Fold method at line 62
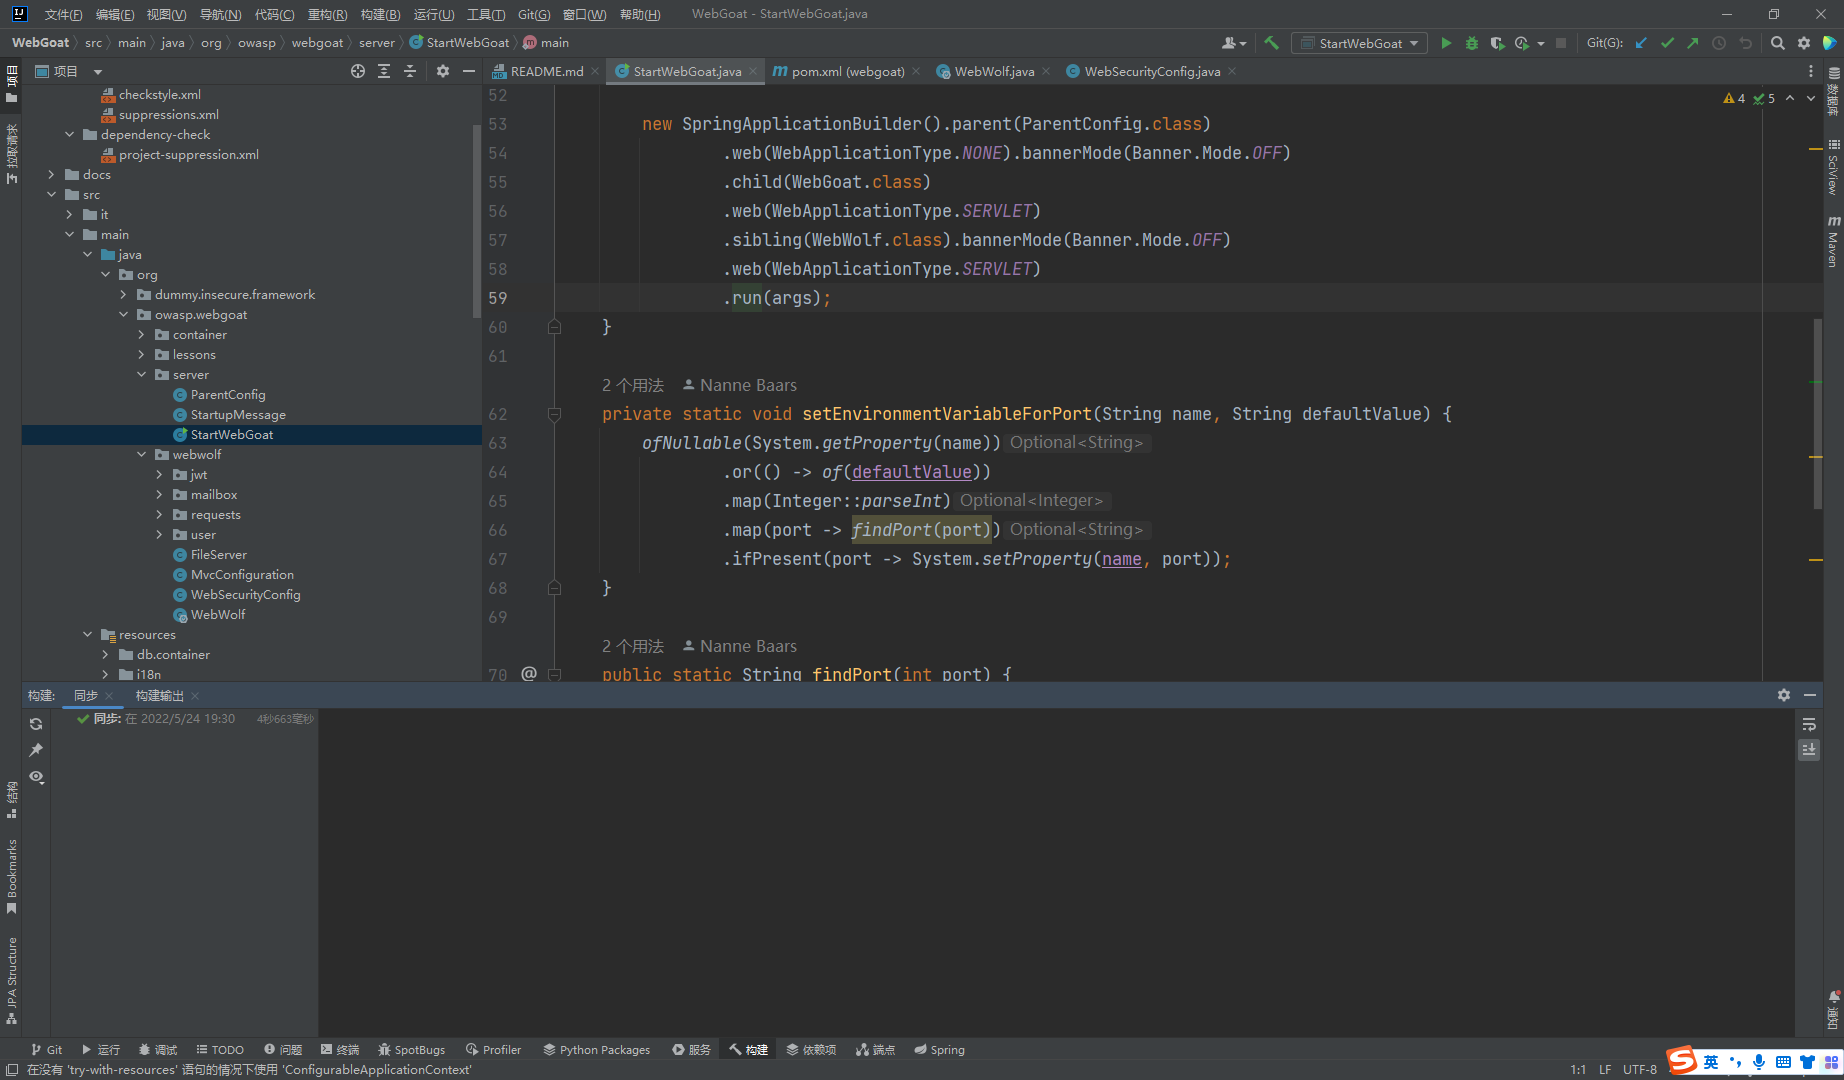The height and width of the screenshot is (1080, 1844). coord(554,414)
